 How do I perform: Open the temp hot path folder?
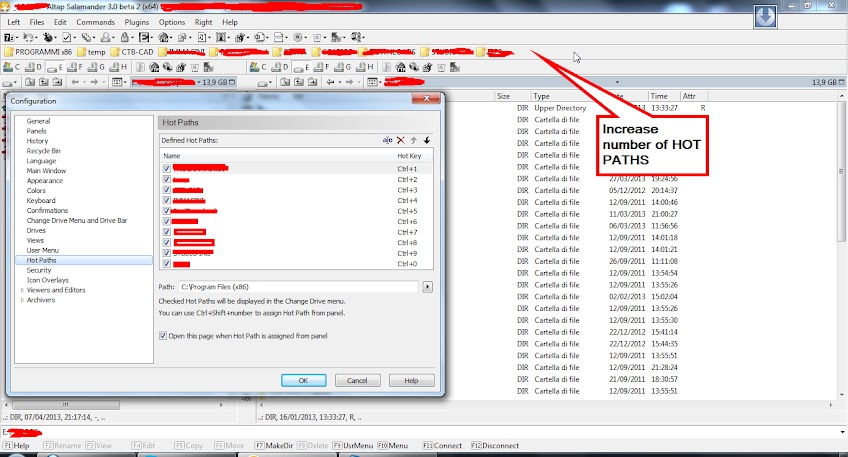click(91, 52)
